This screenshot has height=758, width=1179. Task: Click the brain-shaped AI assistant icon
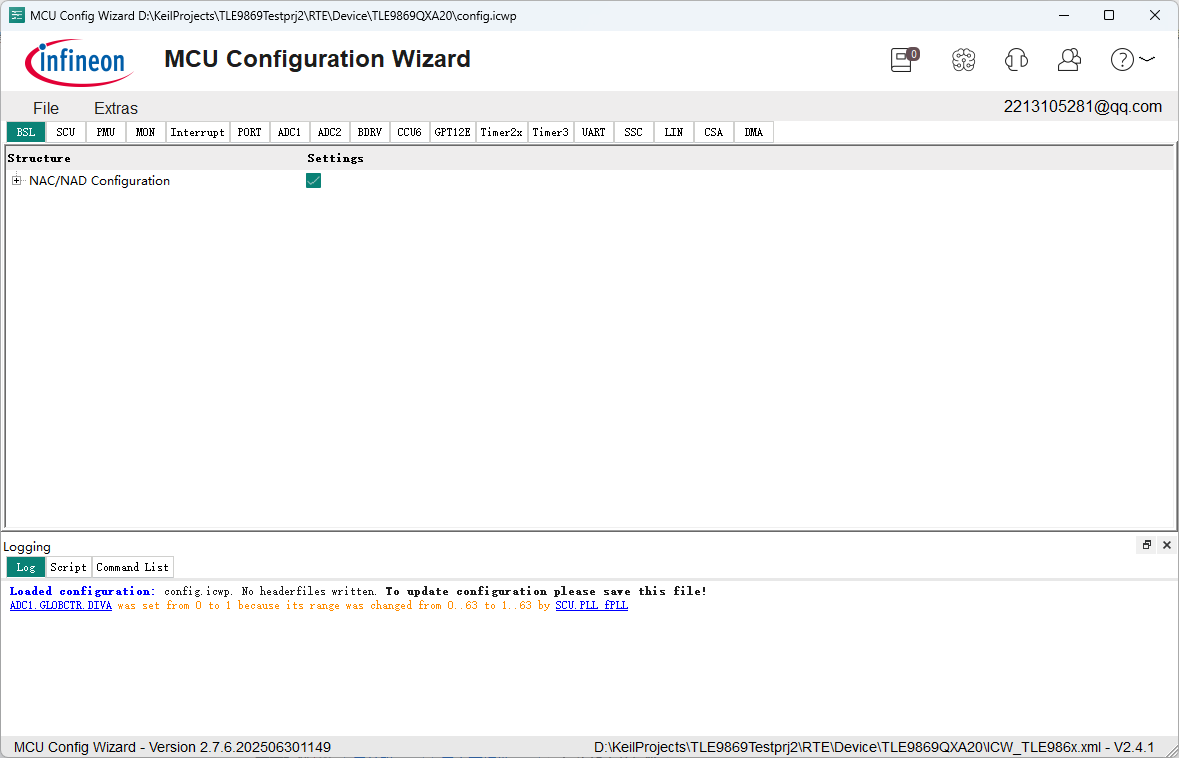pyautogui.click(x=962, y=60)
